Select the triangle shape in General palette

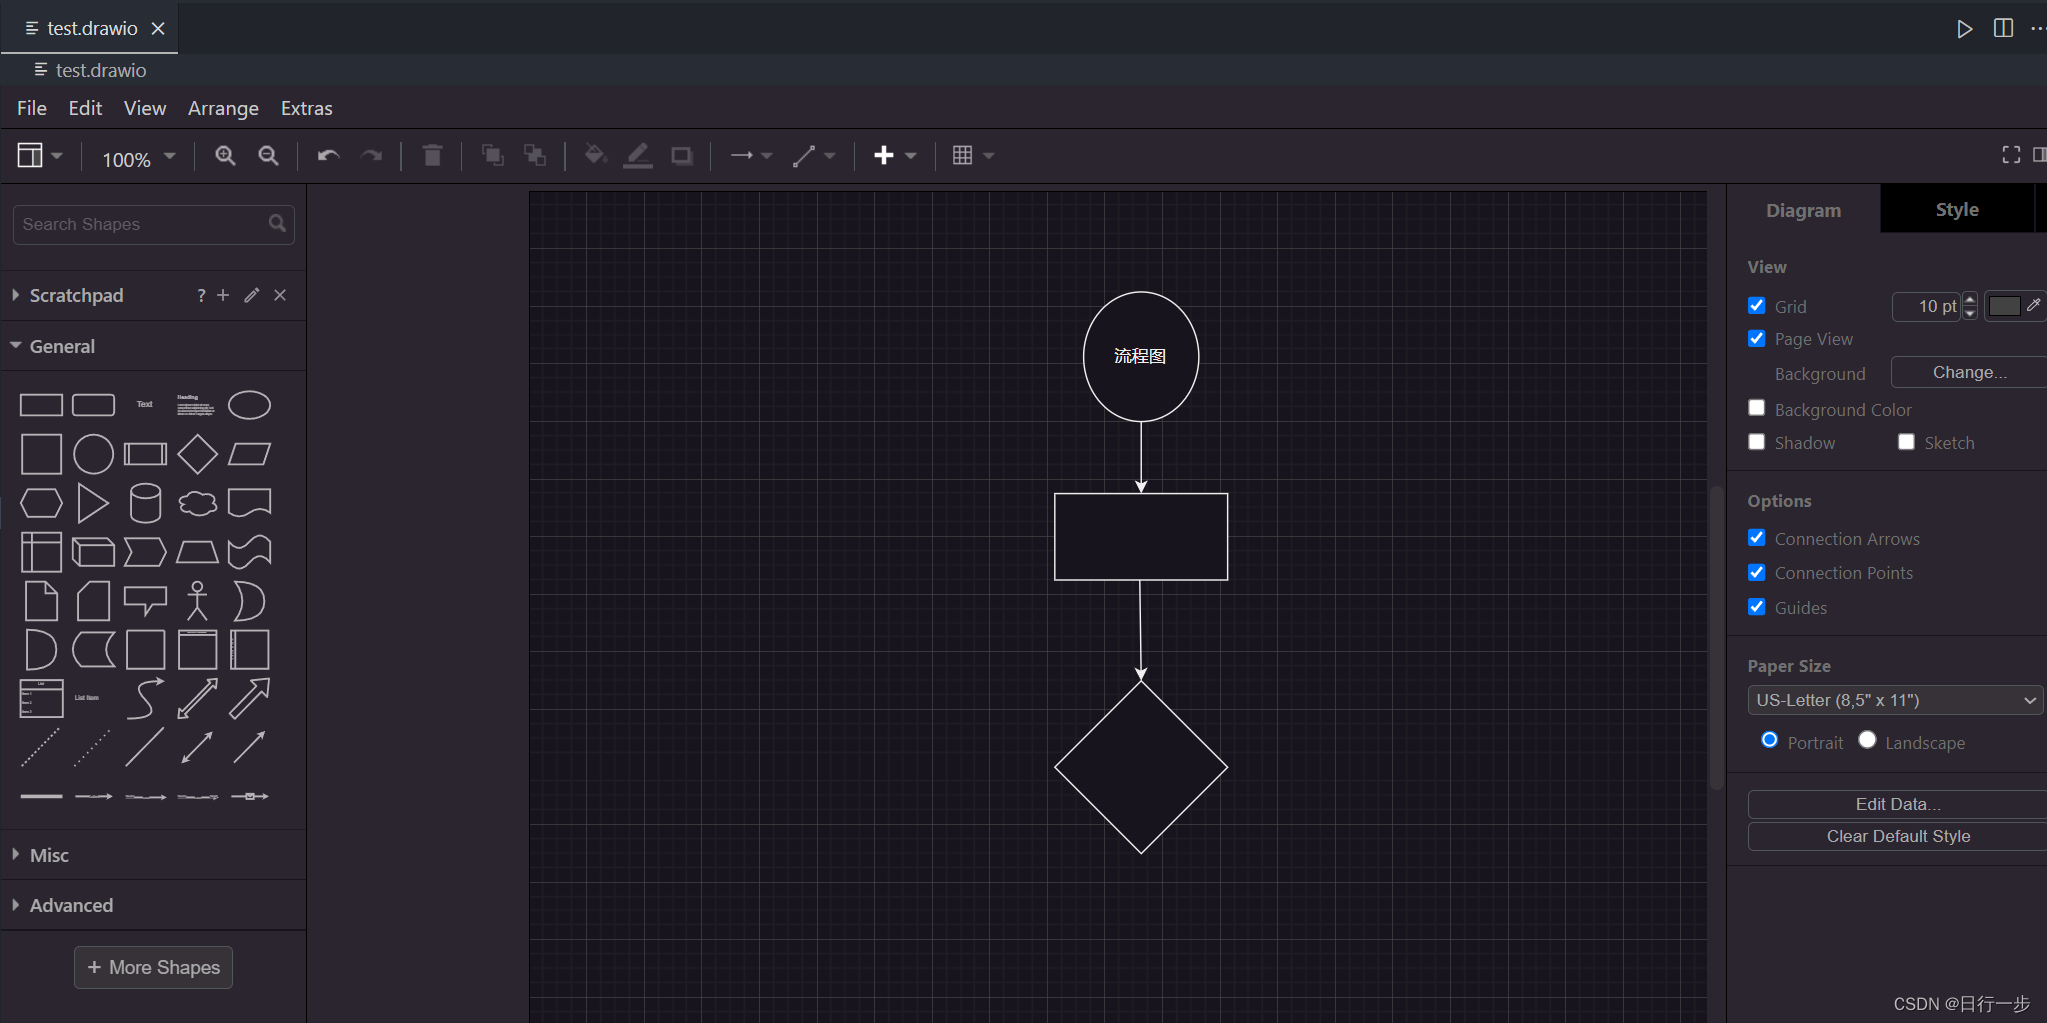point(93,503)
